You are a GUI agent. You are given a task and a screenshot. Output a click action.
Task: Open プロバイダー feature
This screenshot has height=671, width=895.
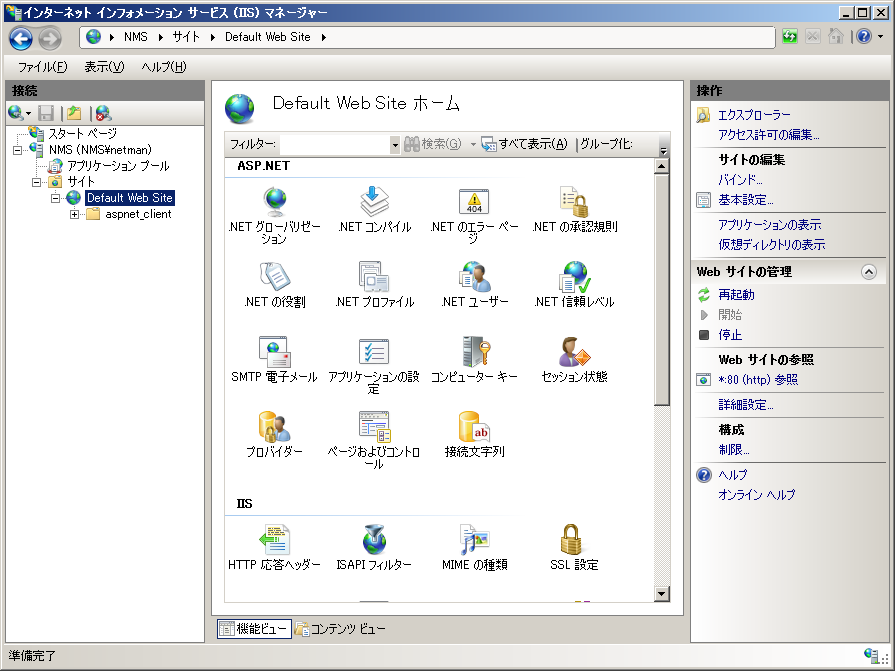tap(275, 434)
